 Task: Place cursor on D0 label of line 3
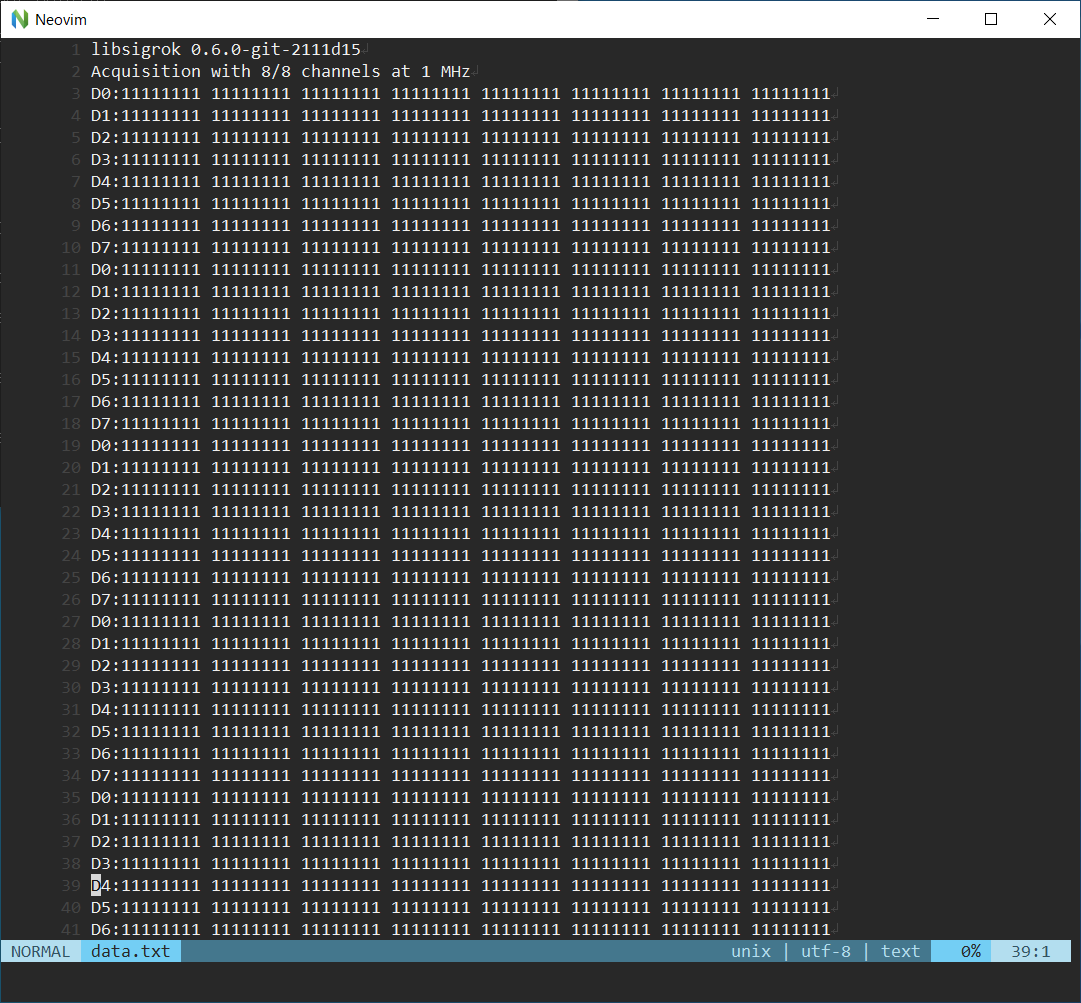(101, 94)
